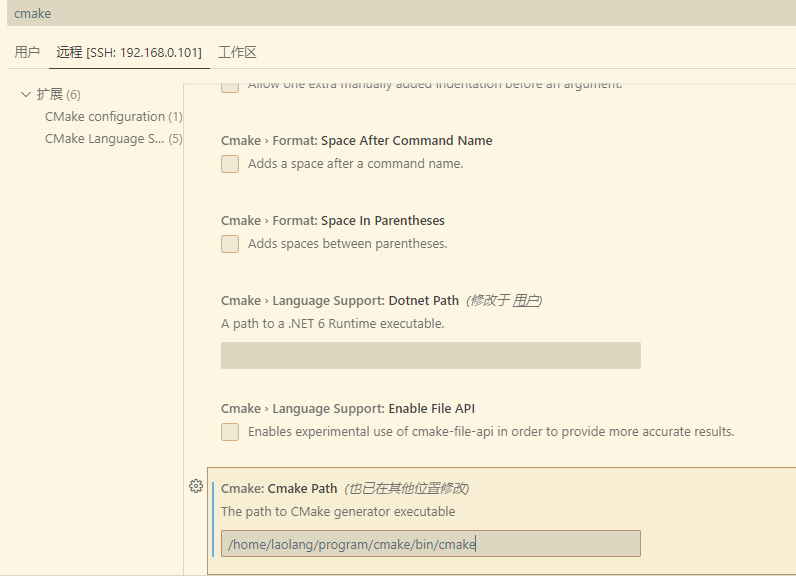Viewport: 796px width, 576px height.
Task: Select CMake configuration (1) in the tree
Action: pos(113,117)
